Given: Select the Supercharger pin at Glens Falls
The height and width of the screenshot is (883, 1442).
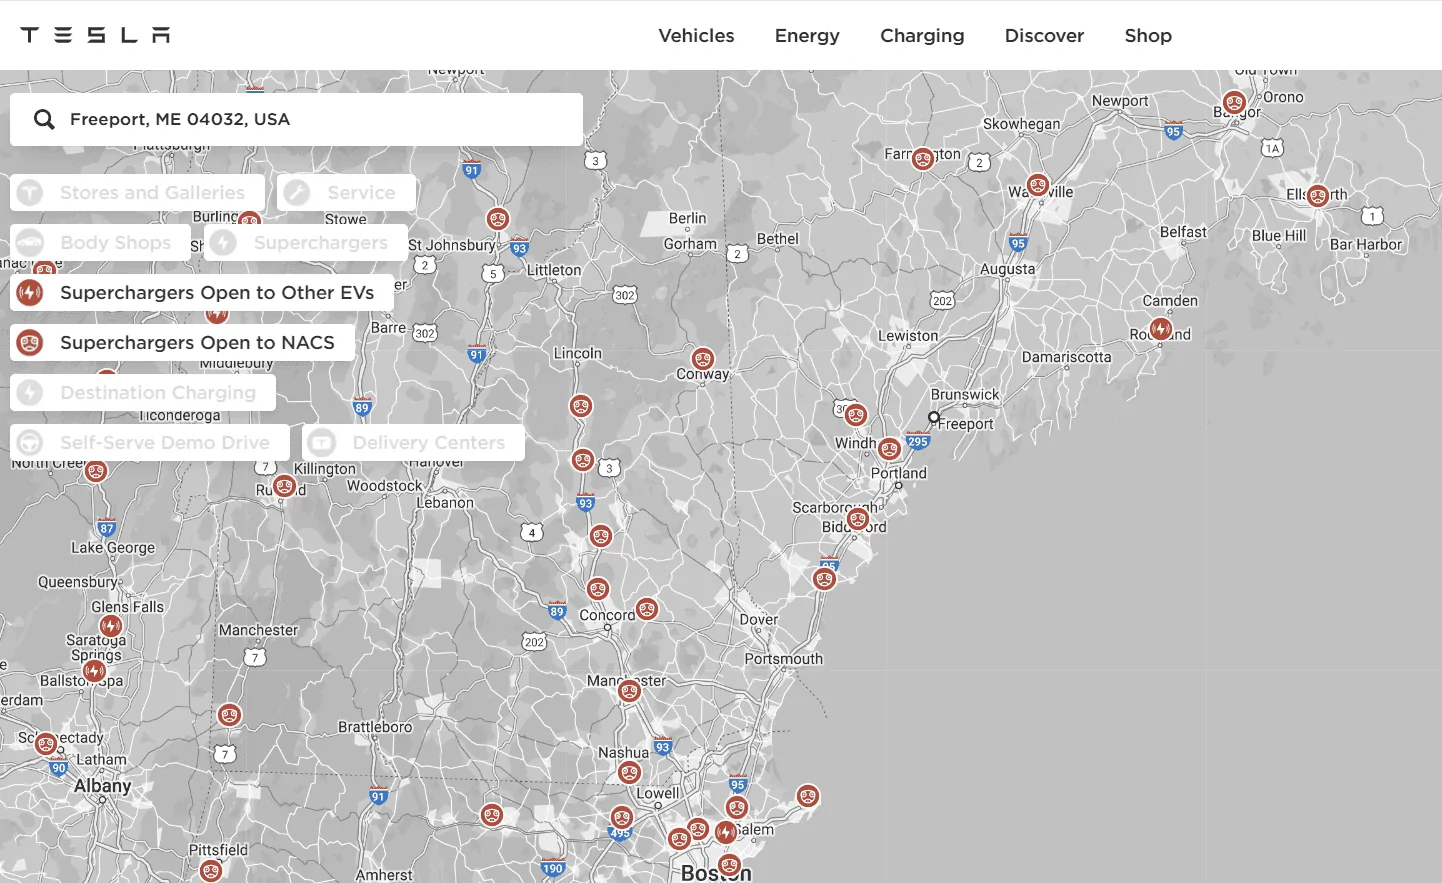Looking at the screenshot, I should point(110,626).
